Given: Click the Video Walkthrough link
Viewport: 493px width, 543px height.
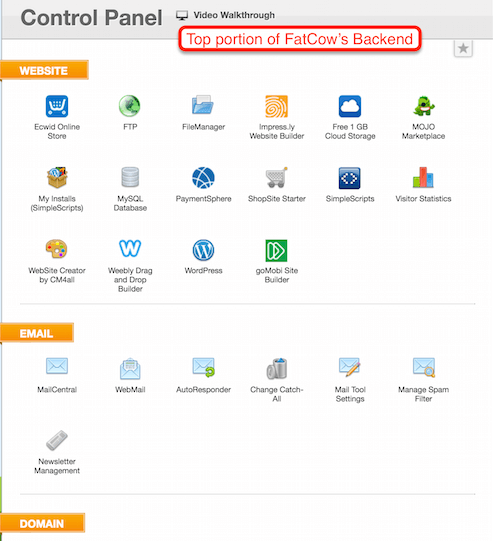Looking at the screenshot, I should pyautogui.click(x=234, y=15).
